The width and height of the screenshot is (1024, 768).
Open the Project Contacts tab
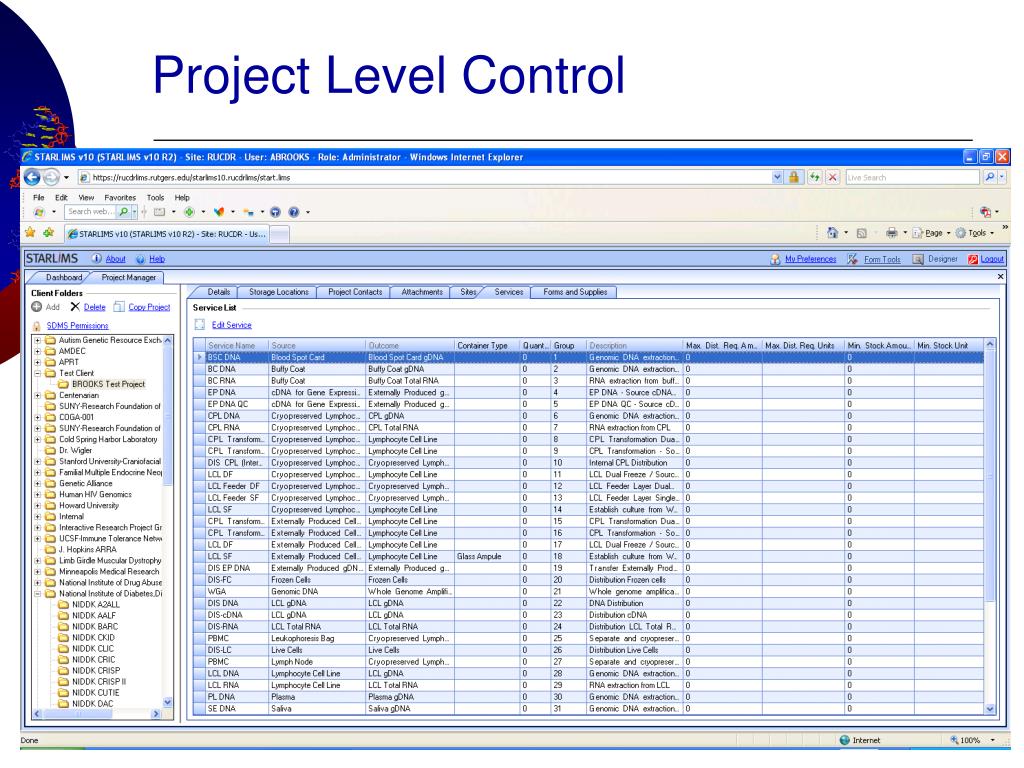[x=355, y=292]
